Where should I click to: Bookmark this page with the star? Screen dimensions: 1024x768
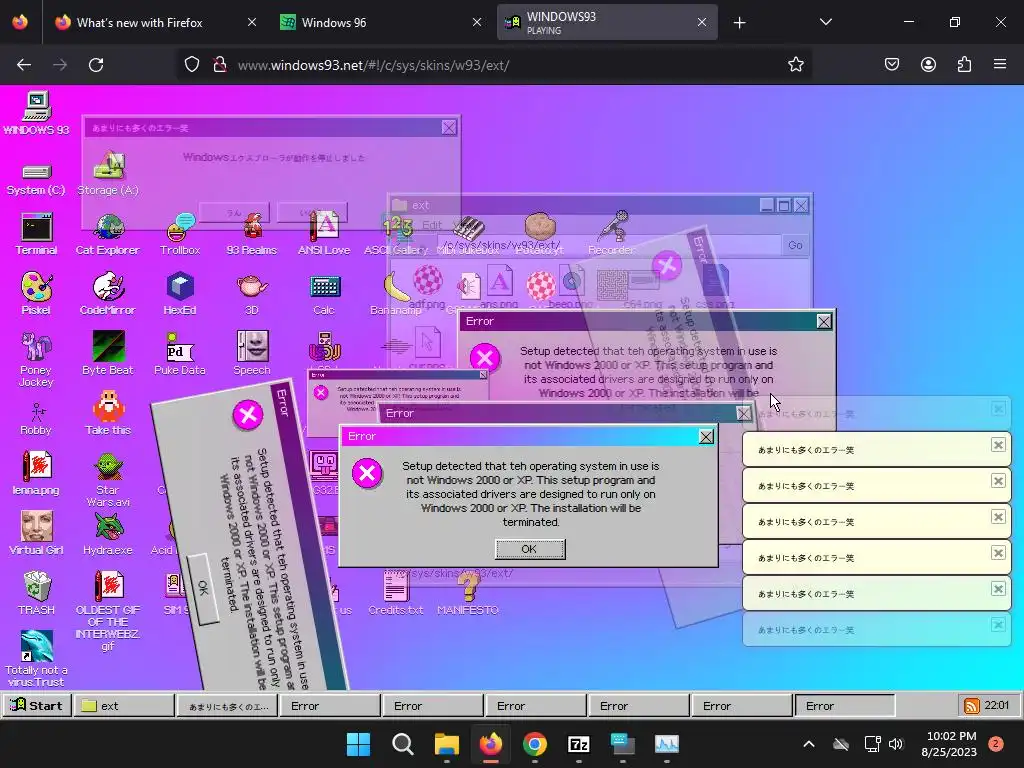[x=795, y=64]
